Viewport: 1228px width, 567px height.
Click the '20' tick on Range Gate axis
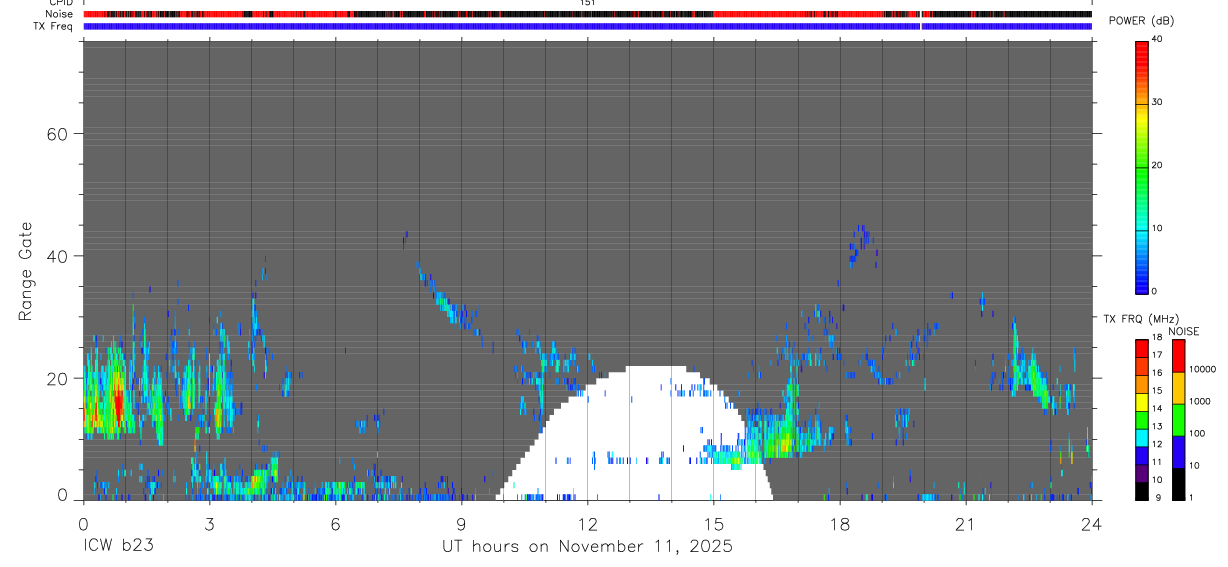pyautogui.click(x=58, y=378)
